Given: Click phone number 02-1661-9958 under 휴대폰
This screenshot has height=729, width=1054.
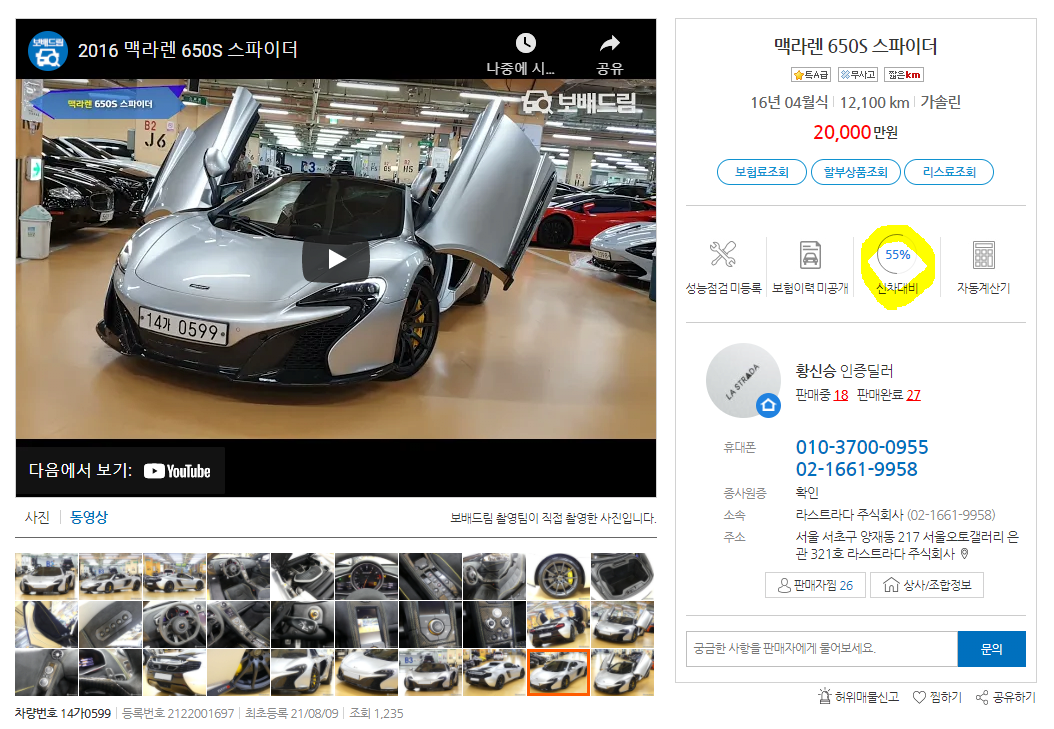Looking at the screenshot, I should point(856,469).
